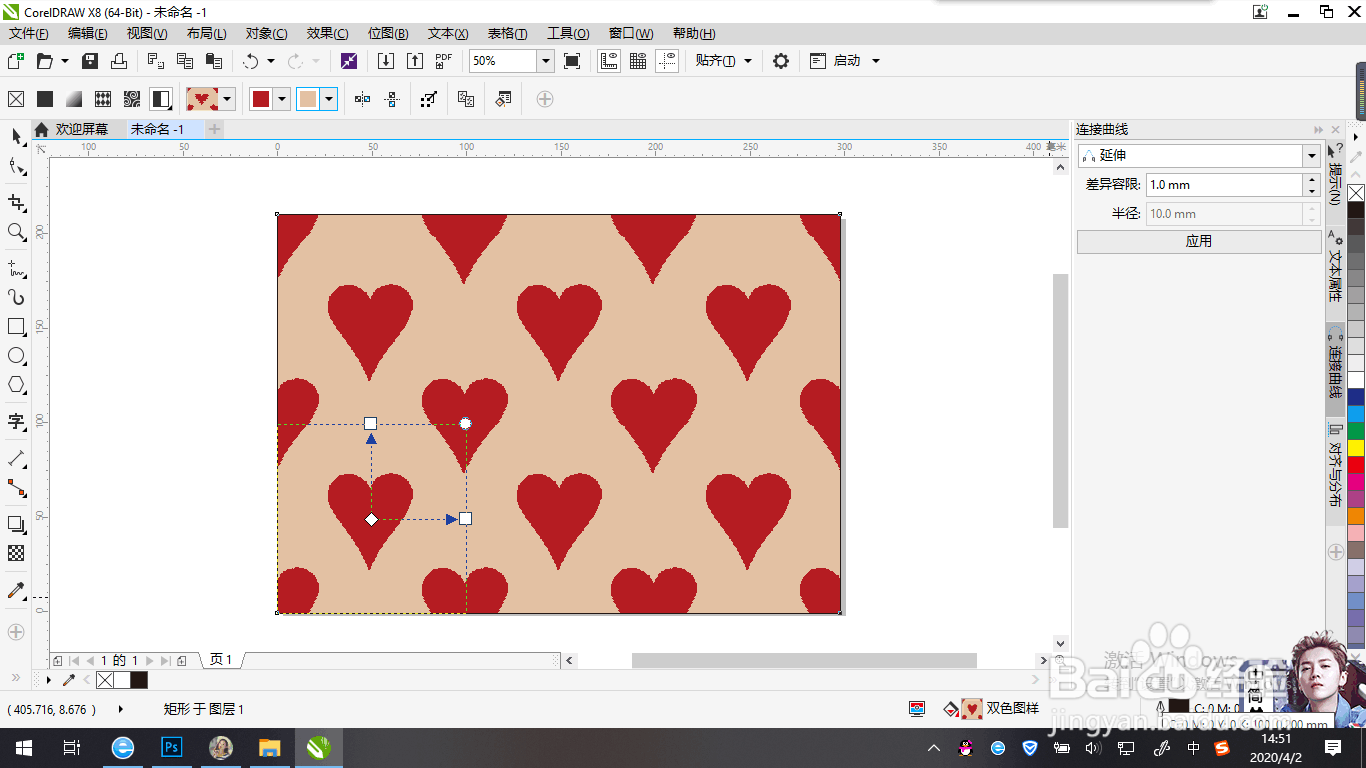Open the 文件 menu
Image resolution: width=1366 pixels, height=768 pixels.
pyautogui.click(x=29, y=33)
